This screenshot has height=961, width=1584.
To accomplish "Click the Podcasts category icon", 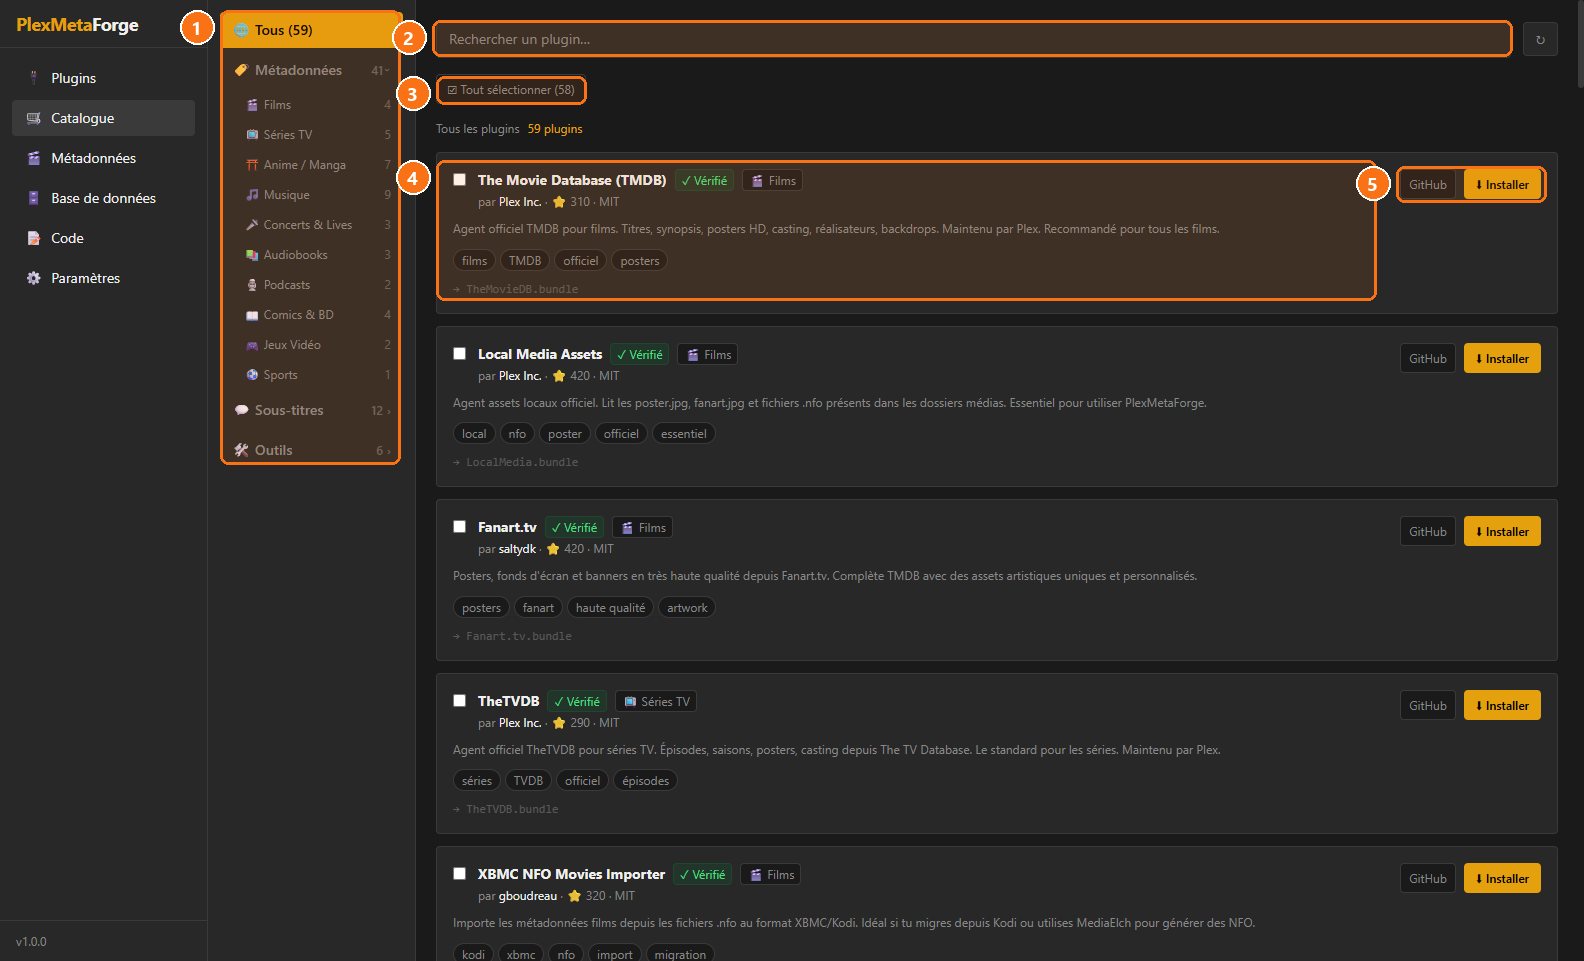I will (253, 285).
